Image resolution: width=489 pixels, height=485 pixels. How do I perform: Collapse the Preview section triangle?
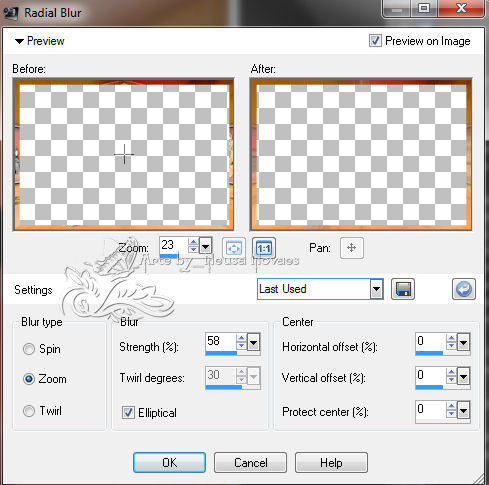click(x=19, y=41)
